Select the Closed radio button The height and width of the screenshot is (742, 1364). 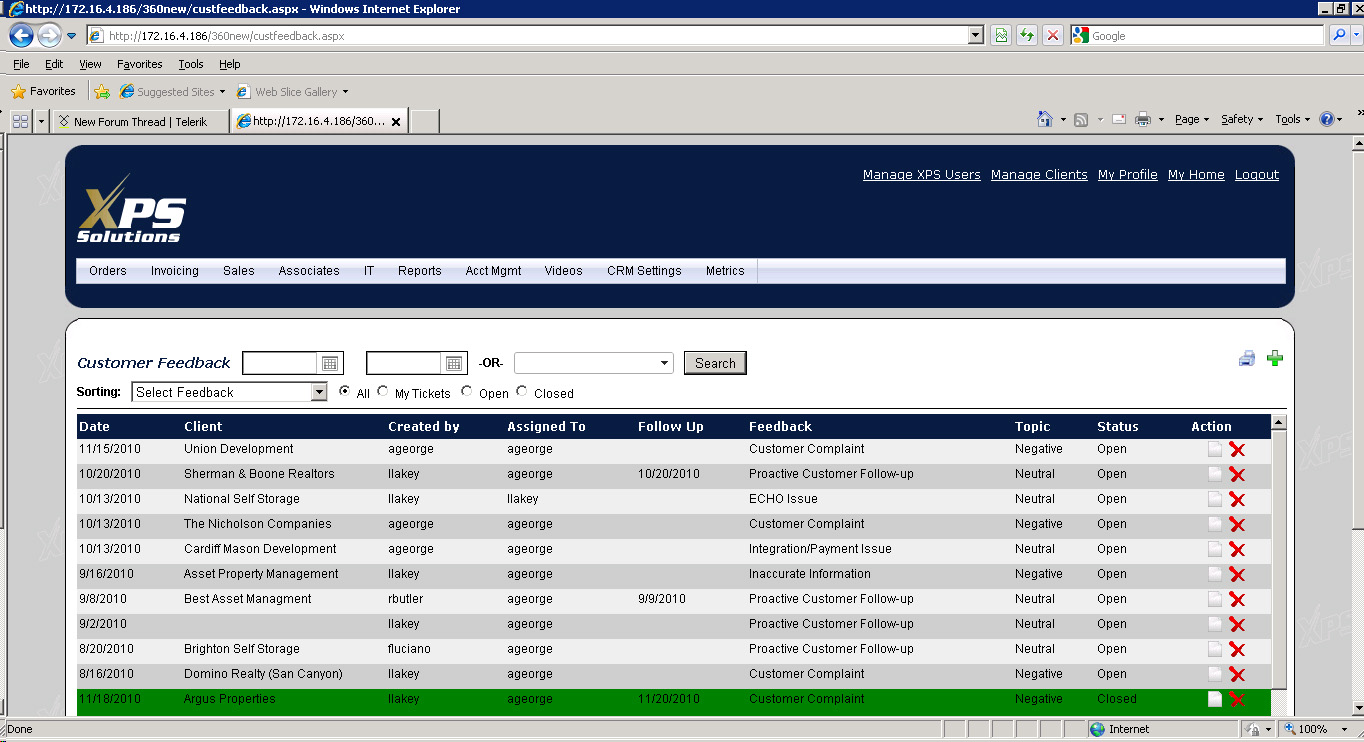[522, 392]
